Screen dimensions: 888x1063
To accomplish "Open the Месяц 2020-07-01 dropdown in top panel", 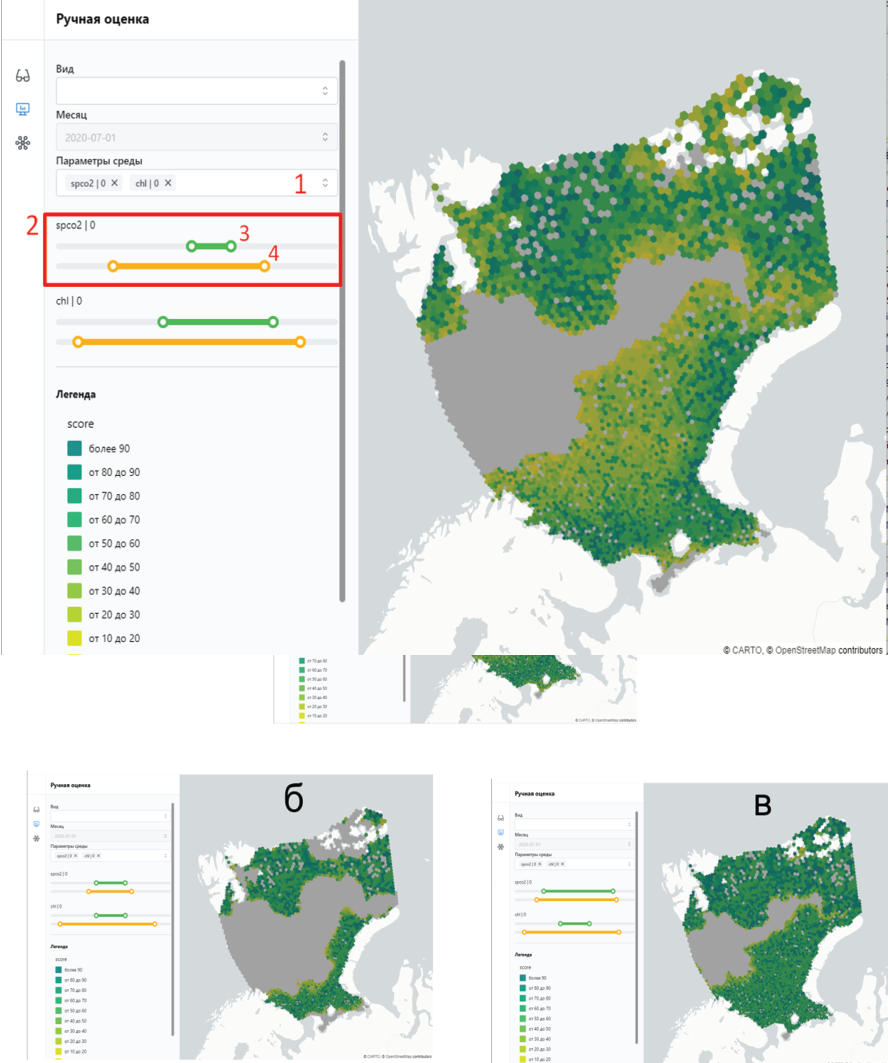I will pos(196,137).
